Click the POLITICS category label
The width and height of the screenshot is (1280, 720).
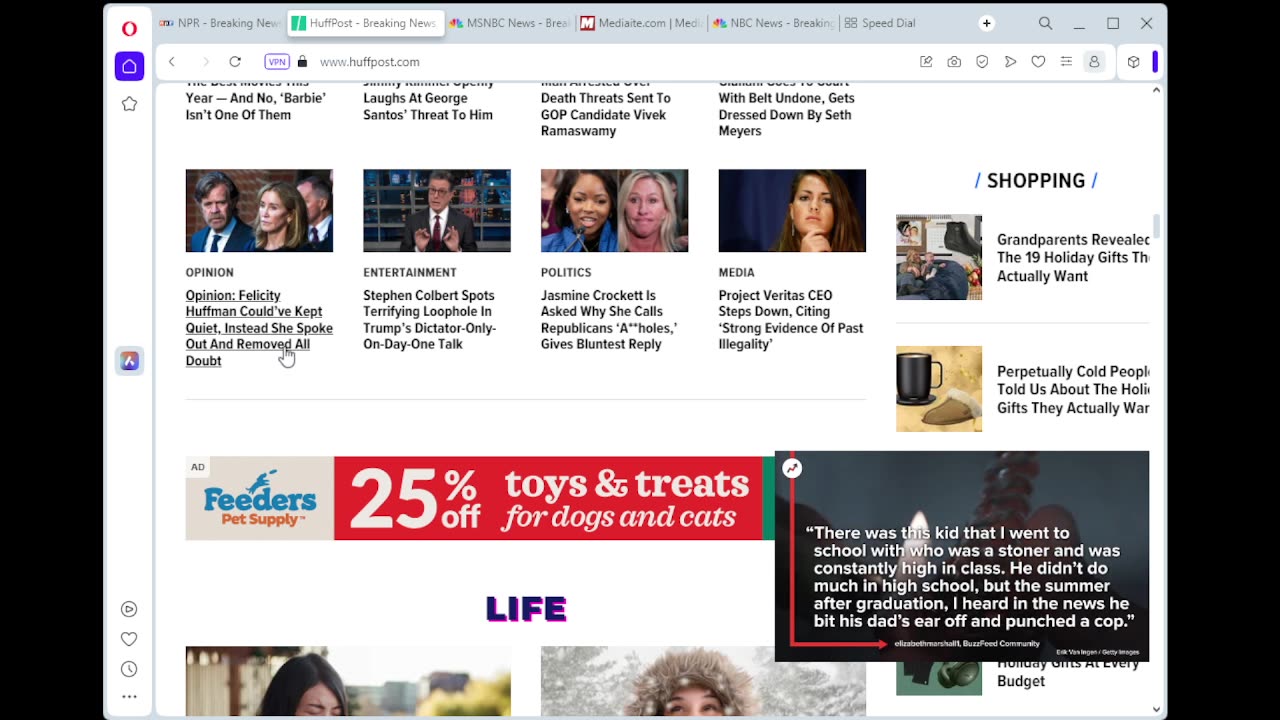566,272
